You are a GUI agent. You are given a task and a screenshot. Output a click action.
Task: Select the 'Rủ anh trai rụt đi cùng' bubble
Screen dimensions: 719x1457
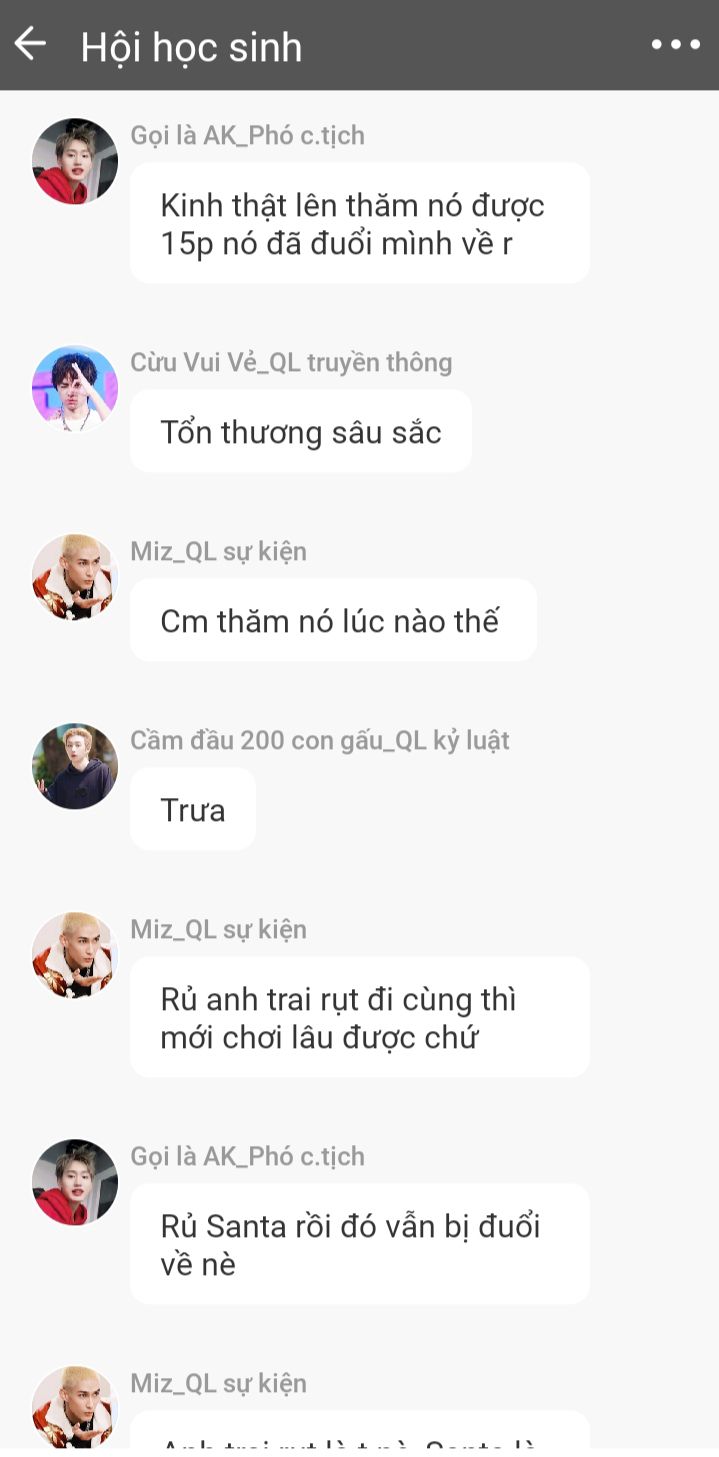pyautogui.click(x=360, y=1017)
